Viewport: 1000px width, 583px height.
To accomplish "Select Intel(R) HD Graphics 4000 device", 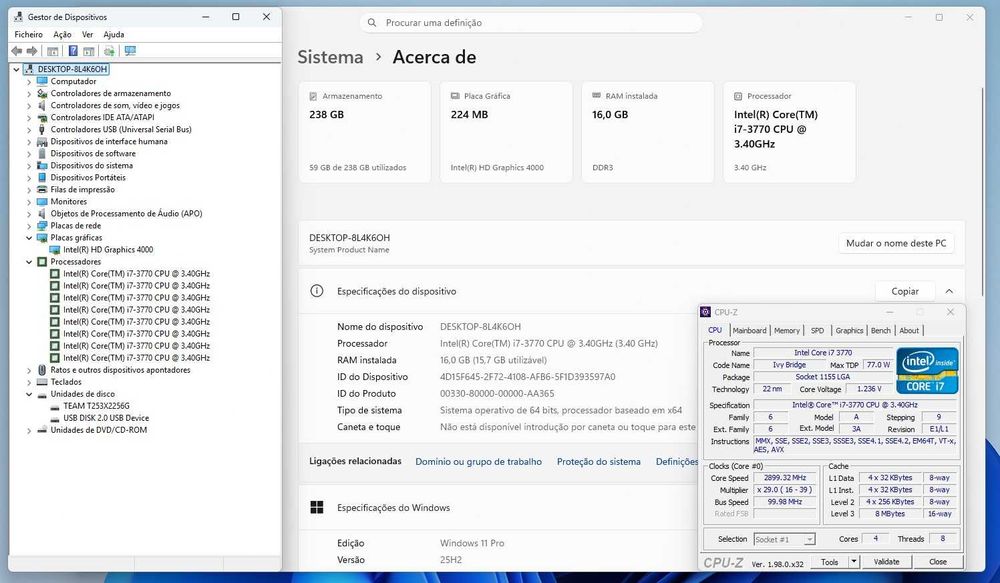I will 108,250.
